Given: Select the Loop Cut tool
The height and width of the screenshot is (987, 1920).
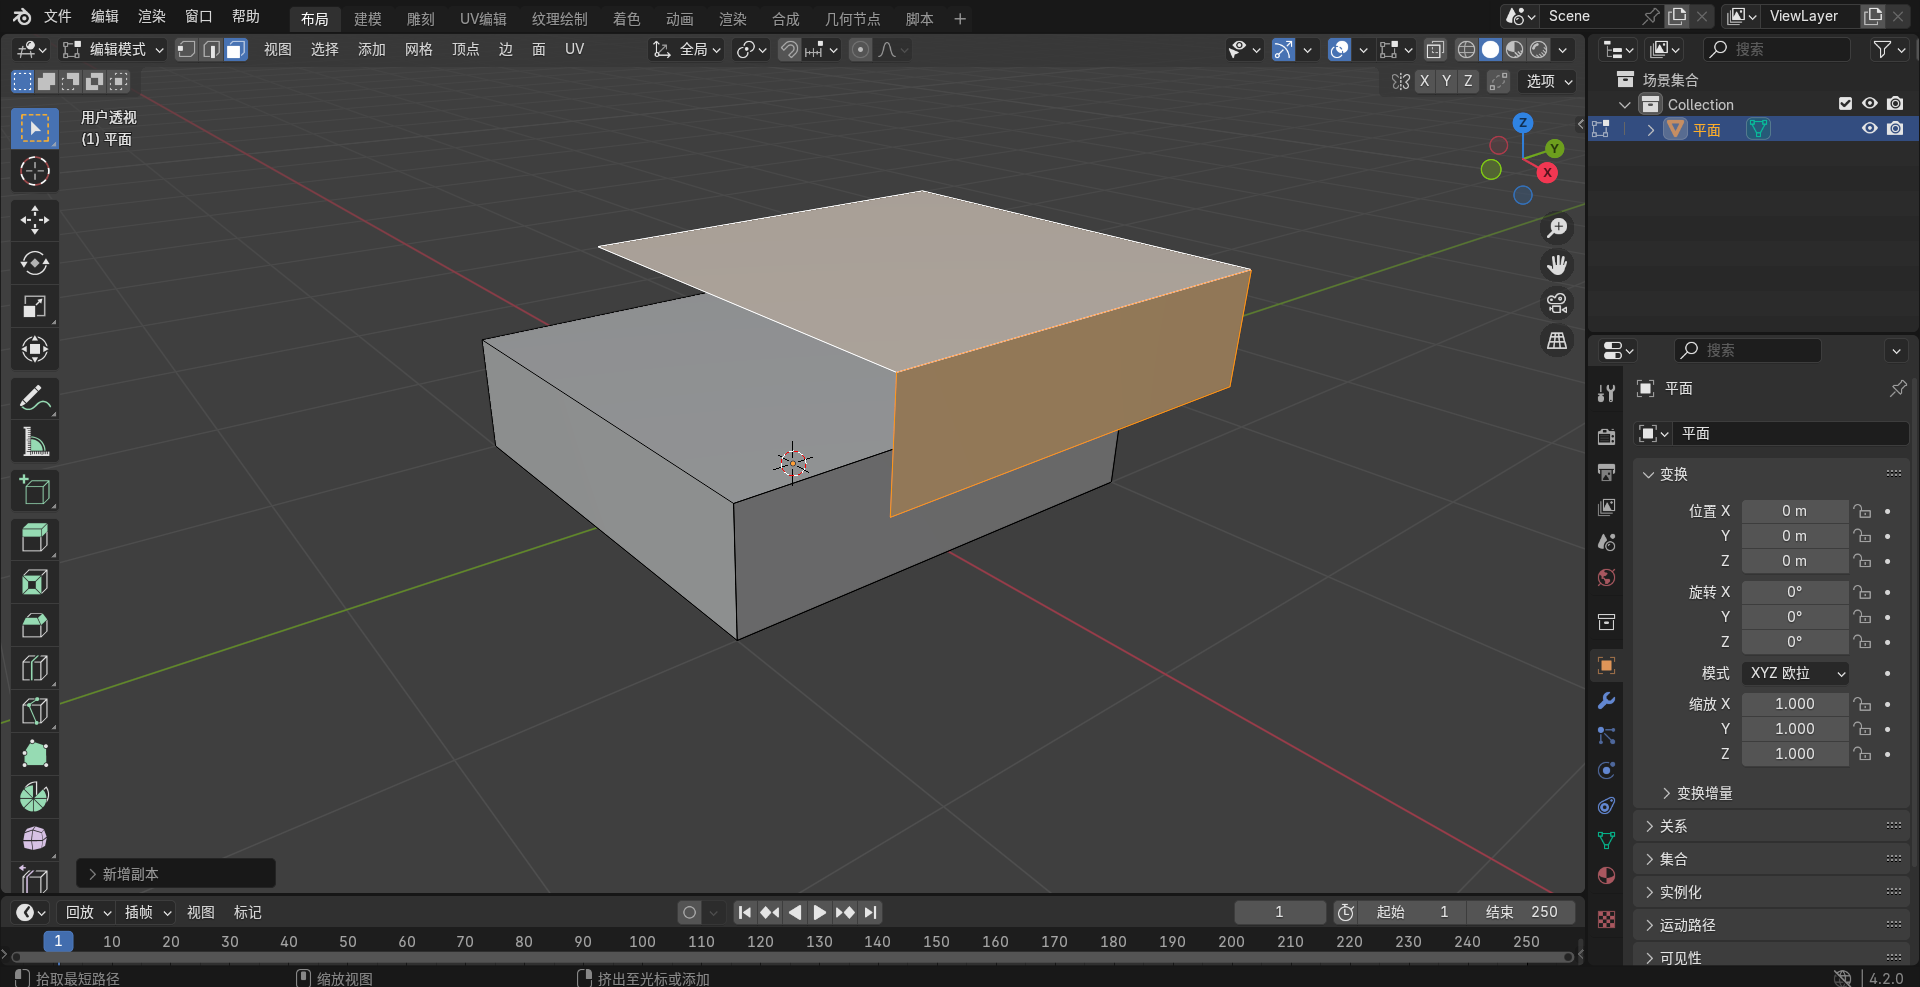Looking at the screenshot, I should pos(35,668).
